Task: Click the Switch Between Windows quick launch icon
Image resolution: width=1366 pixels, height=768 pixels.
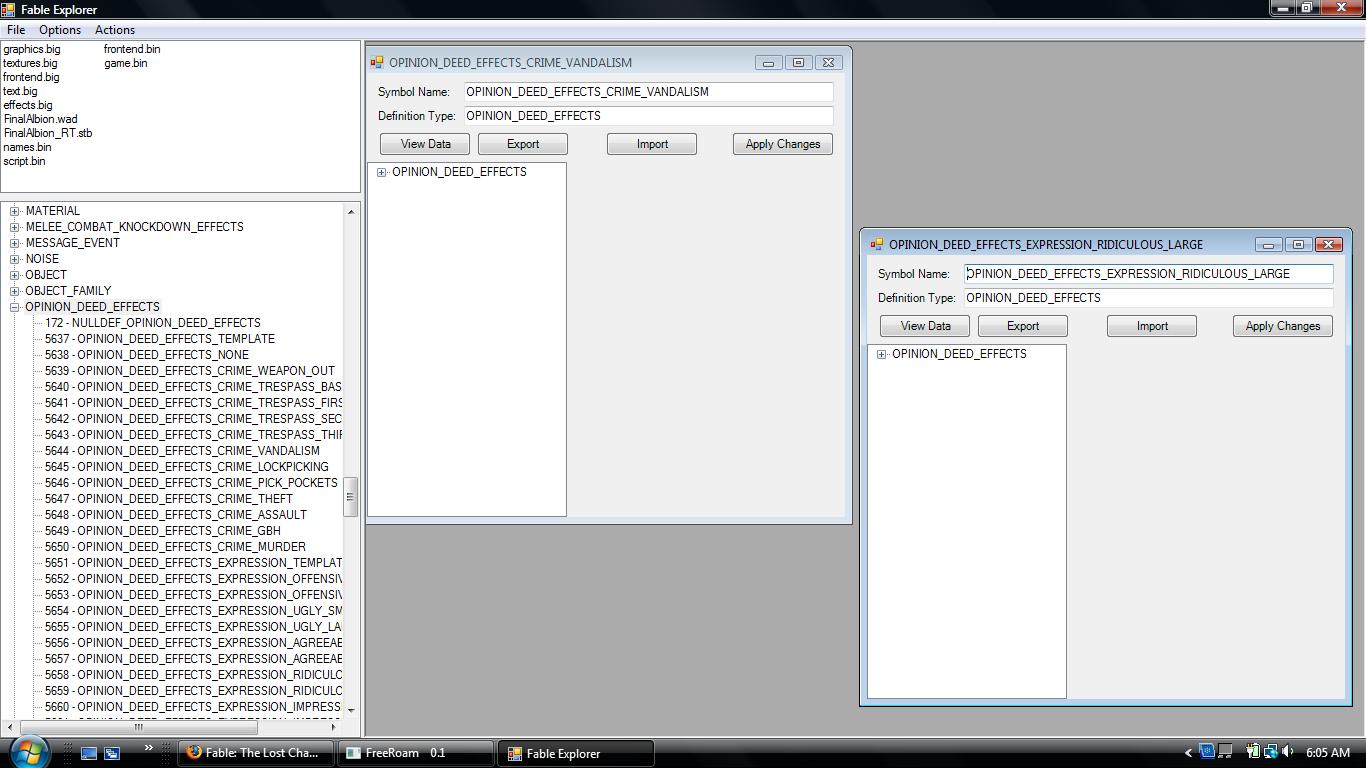Action: [112, 753]
